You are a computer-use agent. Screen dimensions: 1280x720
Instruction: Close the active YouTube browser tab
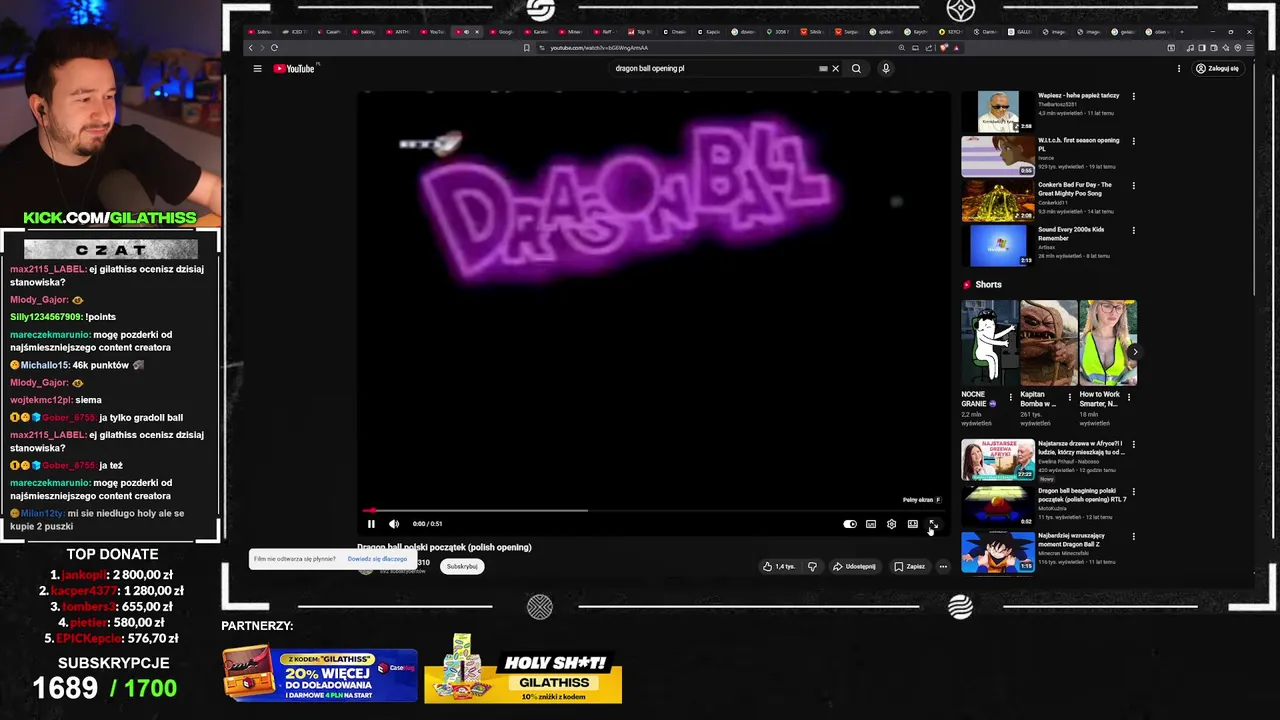point(477,32)
